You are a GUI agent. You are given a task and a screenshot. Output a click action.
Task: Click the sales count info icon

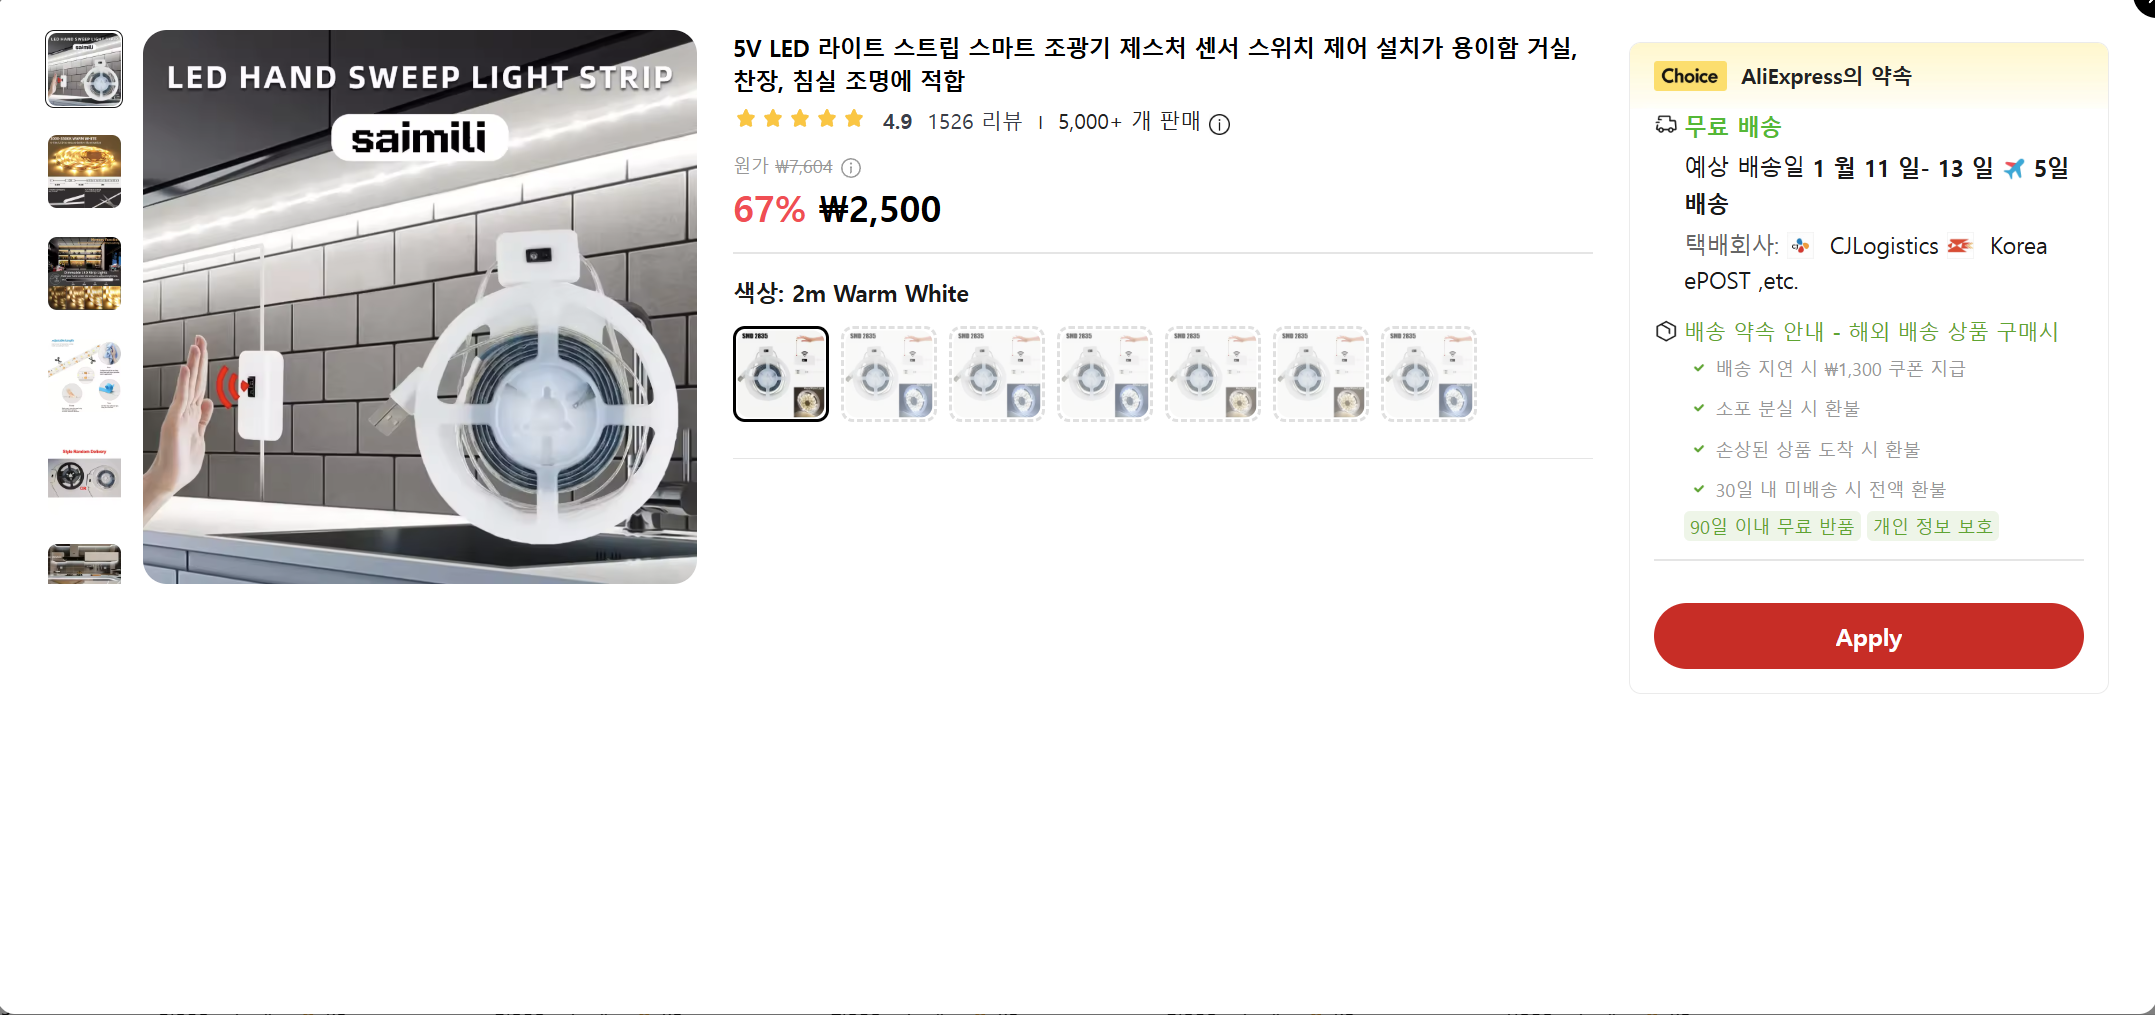pos(1219,124)
